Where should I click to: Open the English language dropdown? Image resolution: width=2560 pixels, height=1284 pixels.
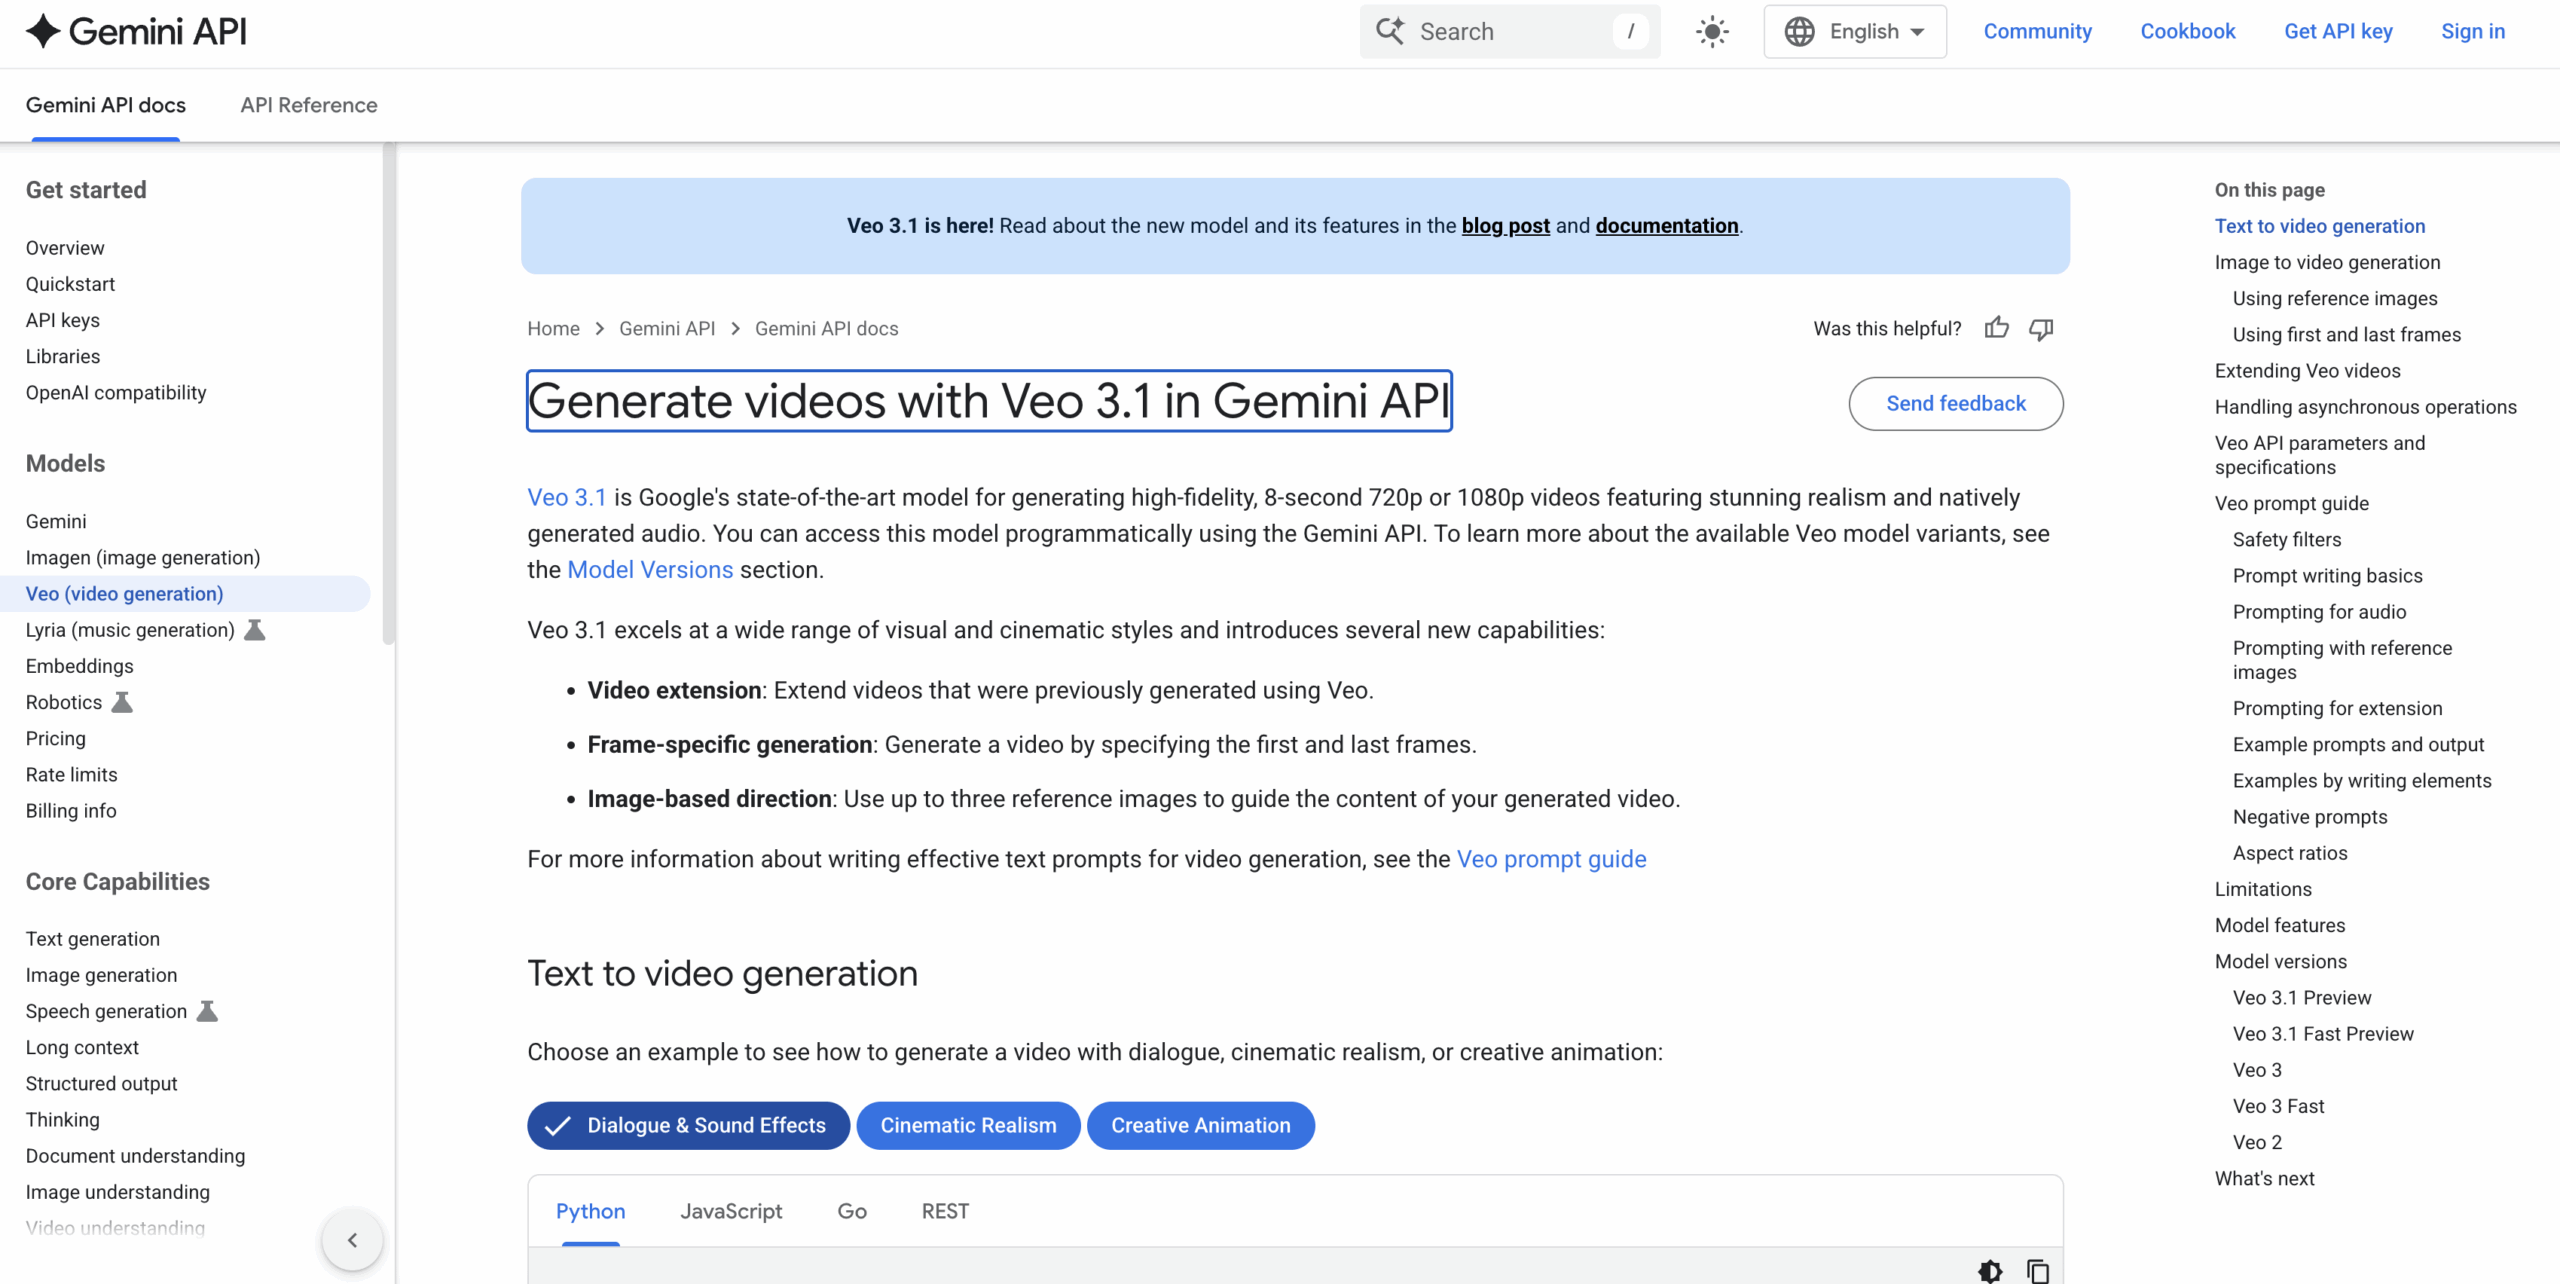[x=1855, y=32]
